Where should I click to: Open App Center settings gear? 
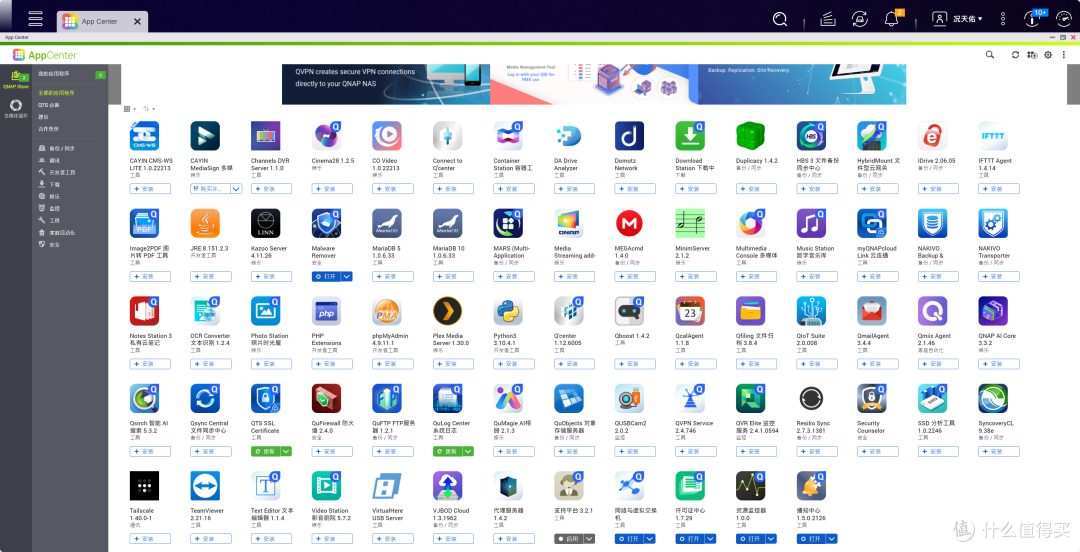(1048, 54)
